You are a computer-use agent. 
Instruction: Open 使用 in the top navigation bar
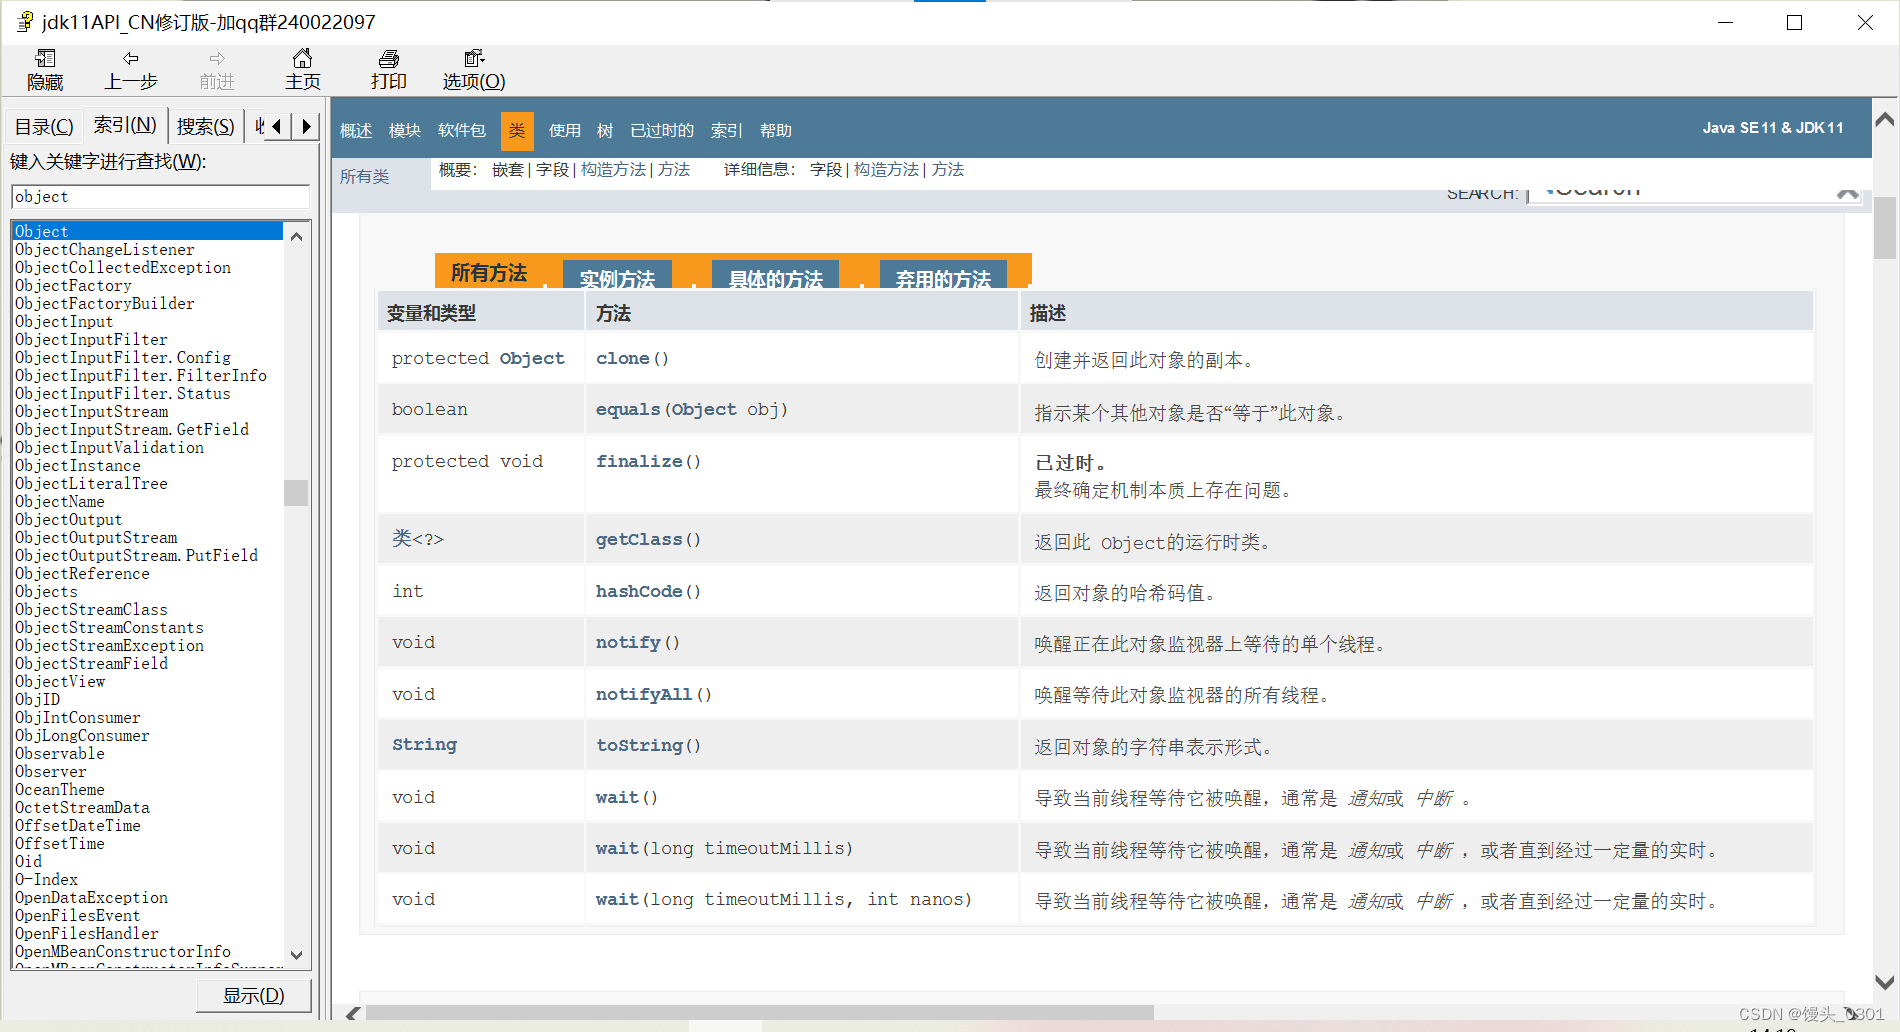pyautogui.click(x=565, y=131)
